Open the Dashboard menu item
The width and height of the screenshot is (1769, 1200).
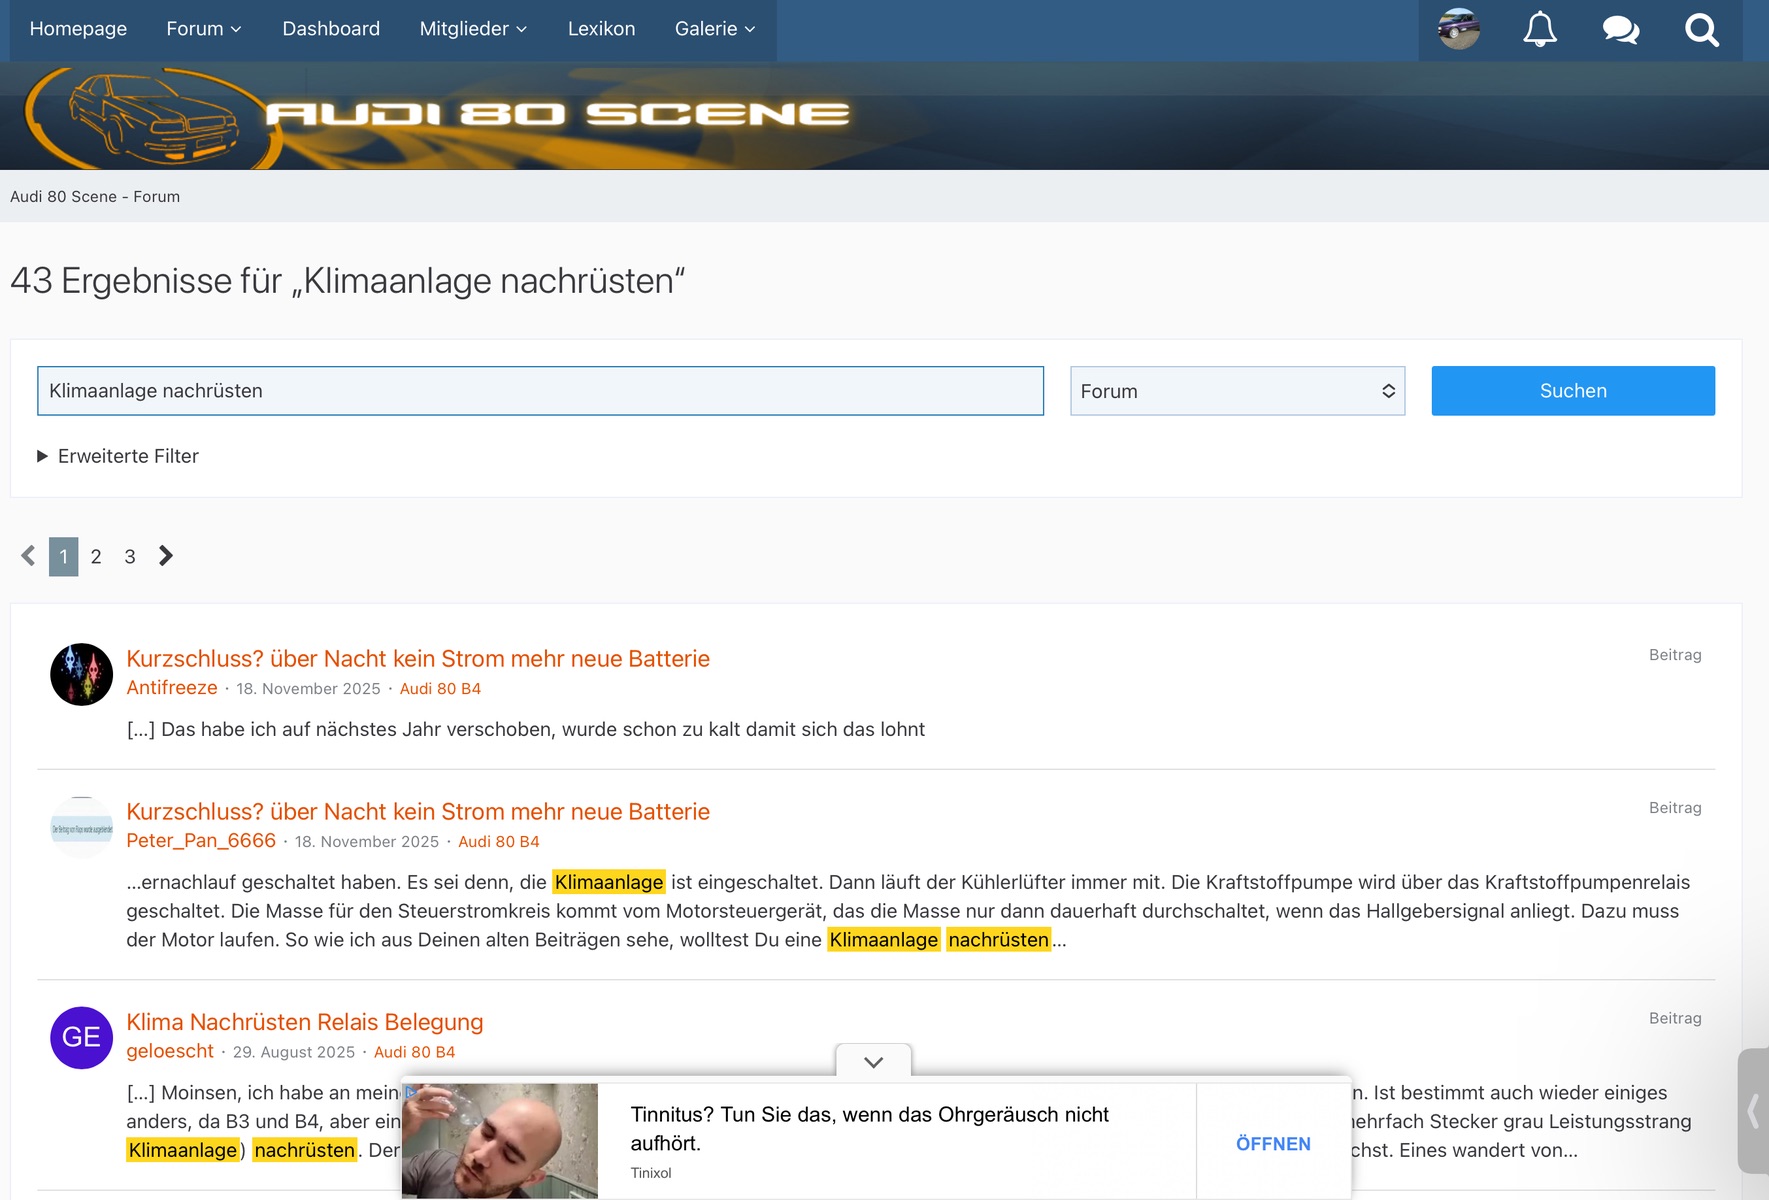[x=331, y=29]
